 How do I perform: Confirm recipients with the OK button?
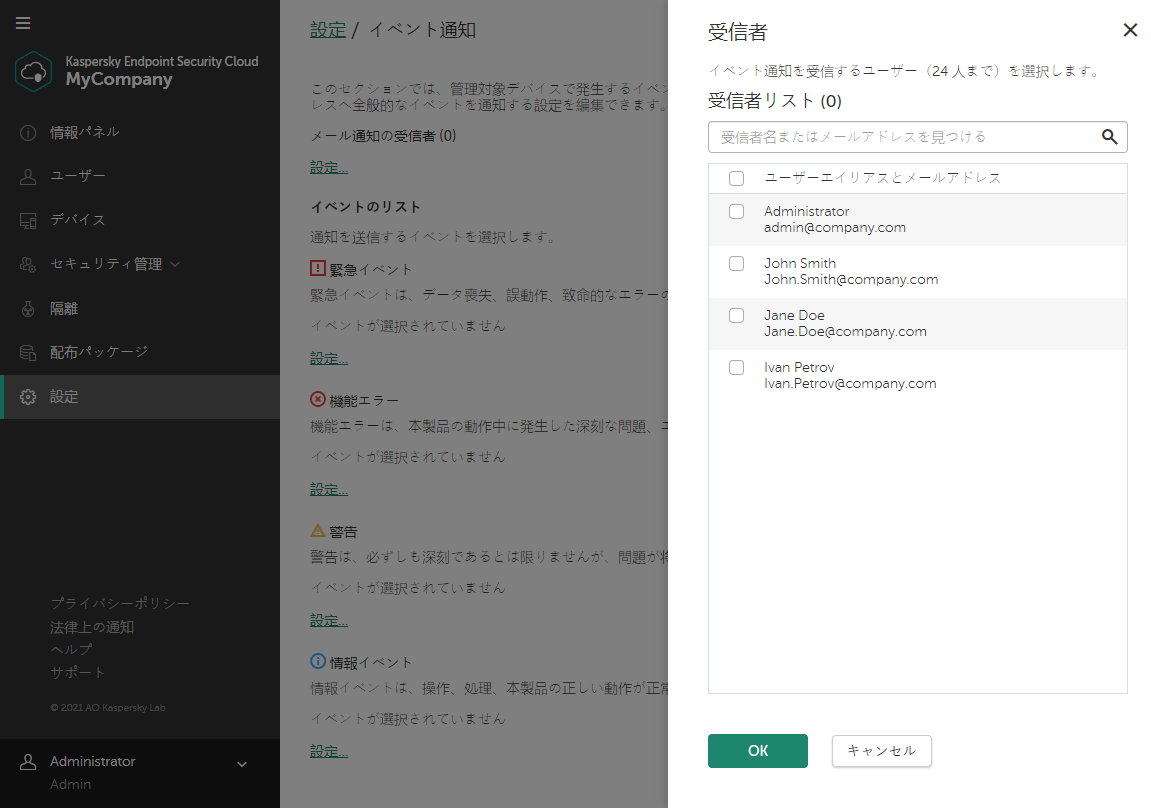[757, 751]
